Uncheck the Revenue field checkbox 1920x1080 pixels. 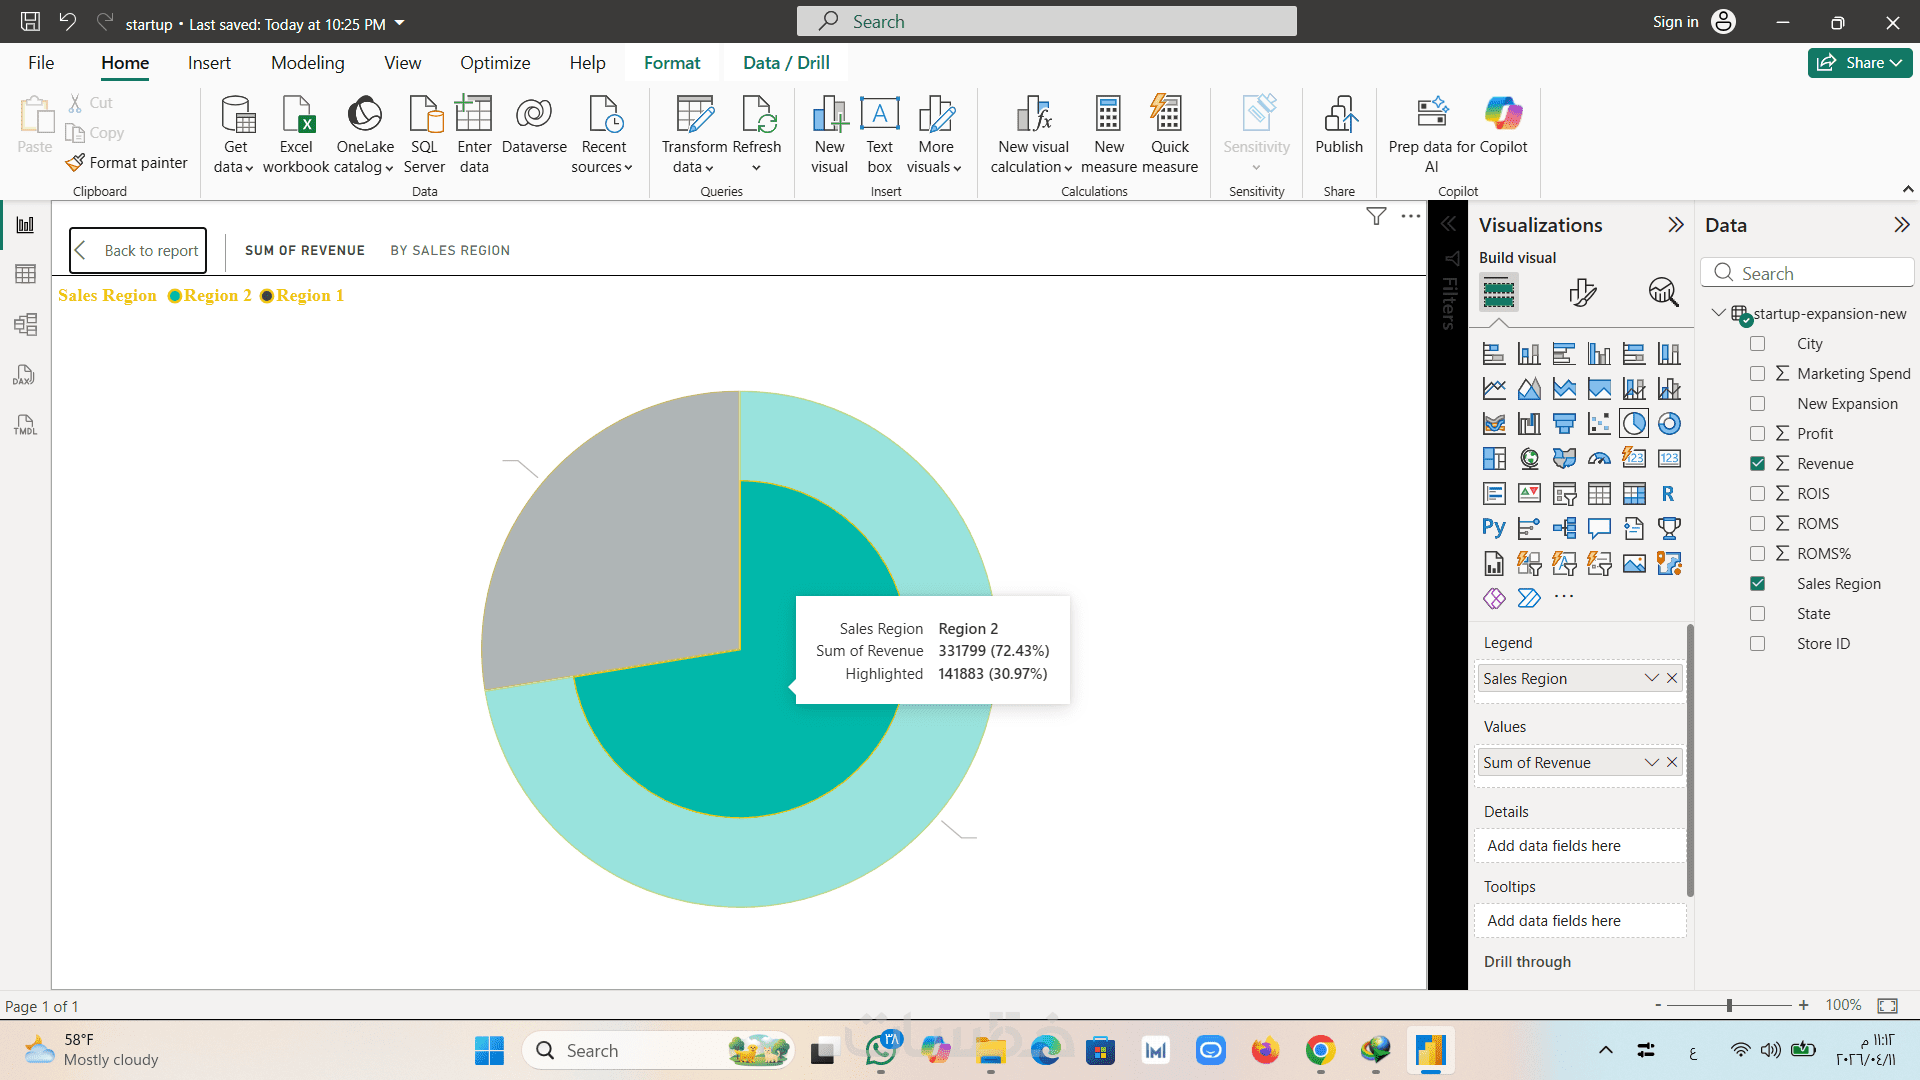click(x=1757, y=463)
